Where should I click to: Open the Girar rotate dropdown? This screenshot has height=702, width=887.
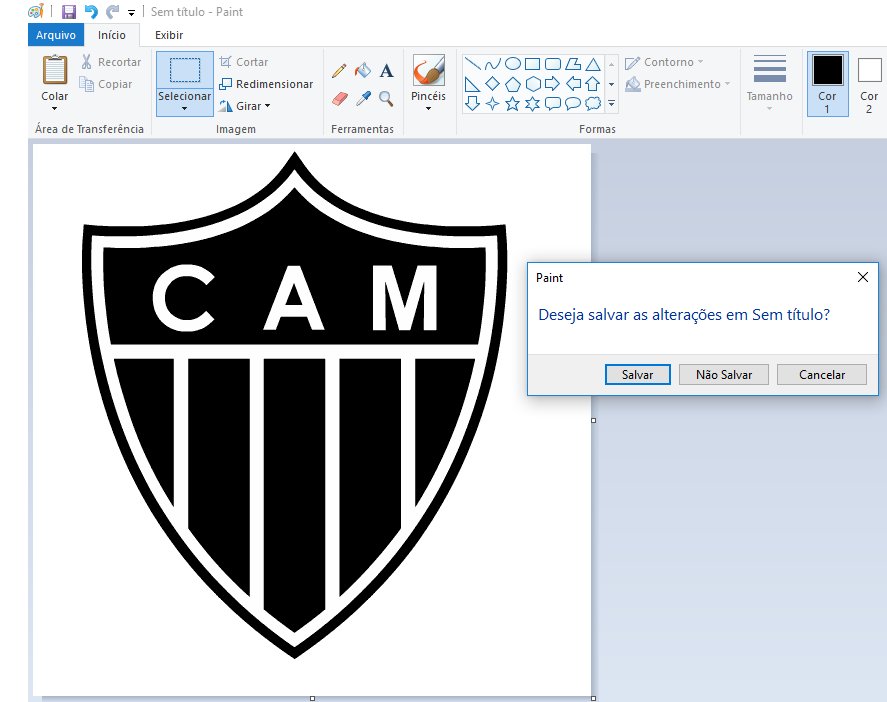coord(245,106)
